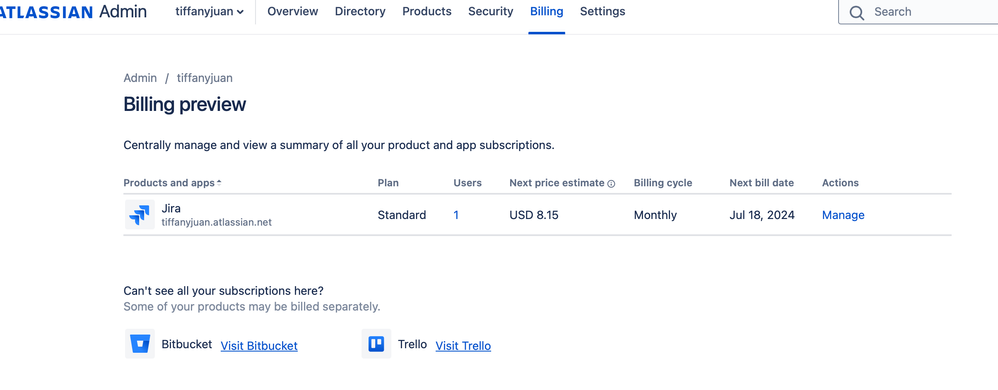The image size is (998, 390).
Task: Click the Admin breadcrumb link
Action: tap(140, 78)
